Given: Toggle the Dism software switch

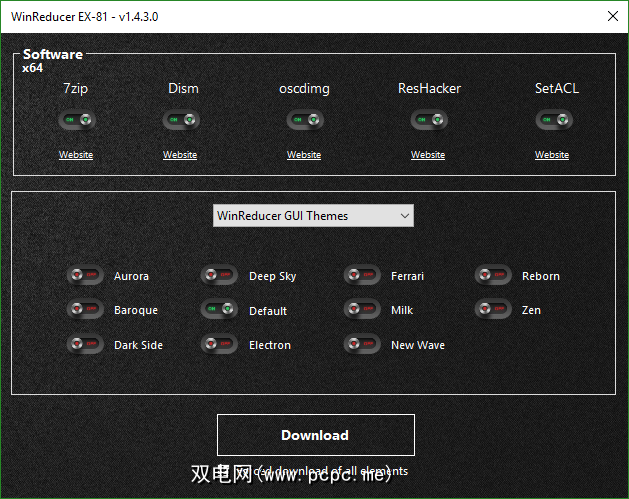Looking at the screenshot, I should 181,120.
